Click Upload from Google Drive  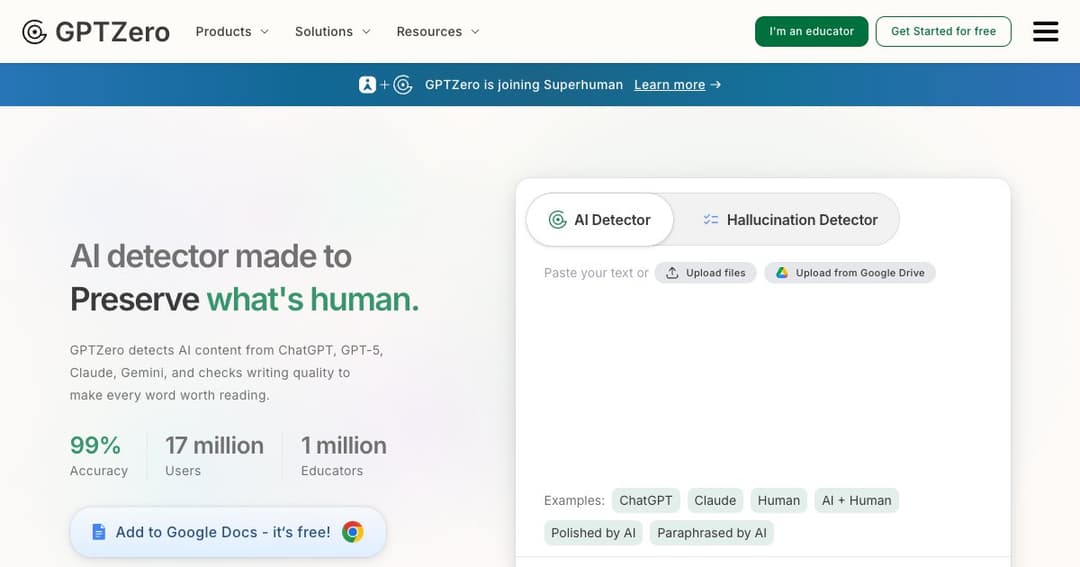pyautogui.click(x=850, y=273)
